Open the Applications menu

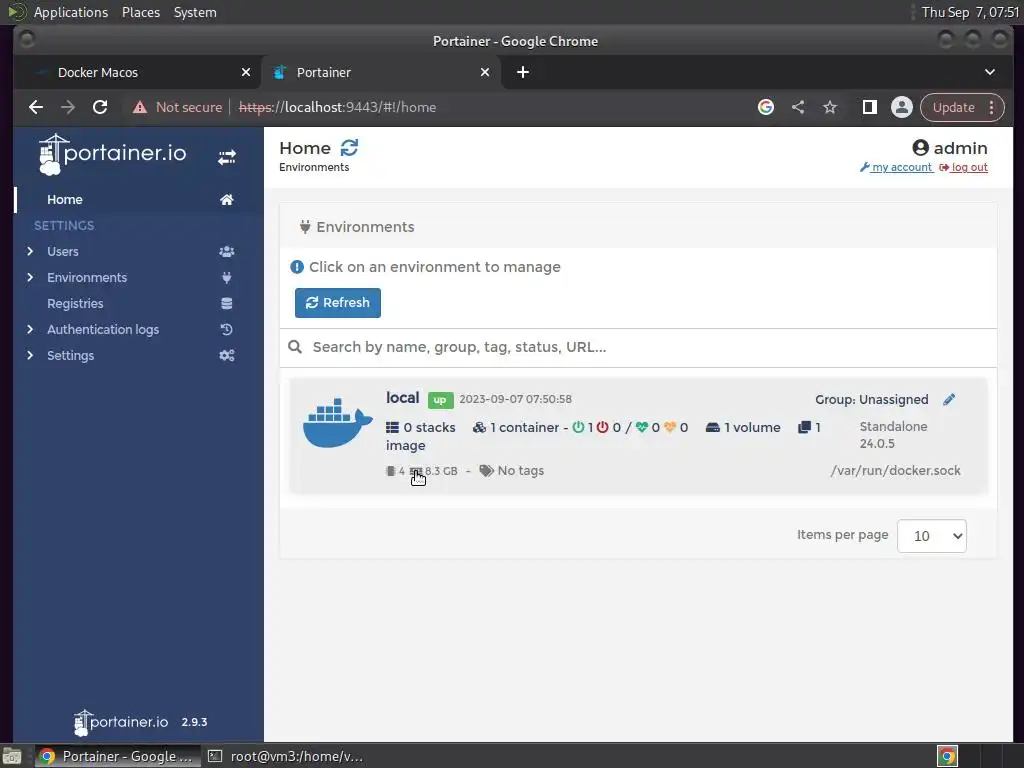[x=71, y=12]
